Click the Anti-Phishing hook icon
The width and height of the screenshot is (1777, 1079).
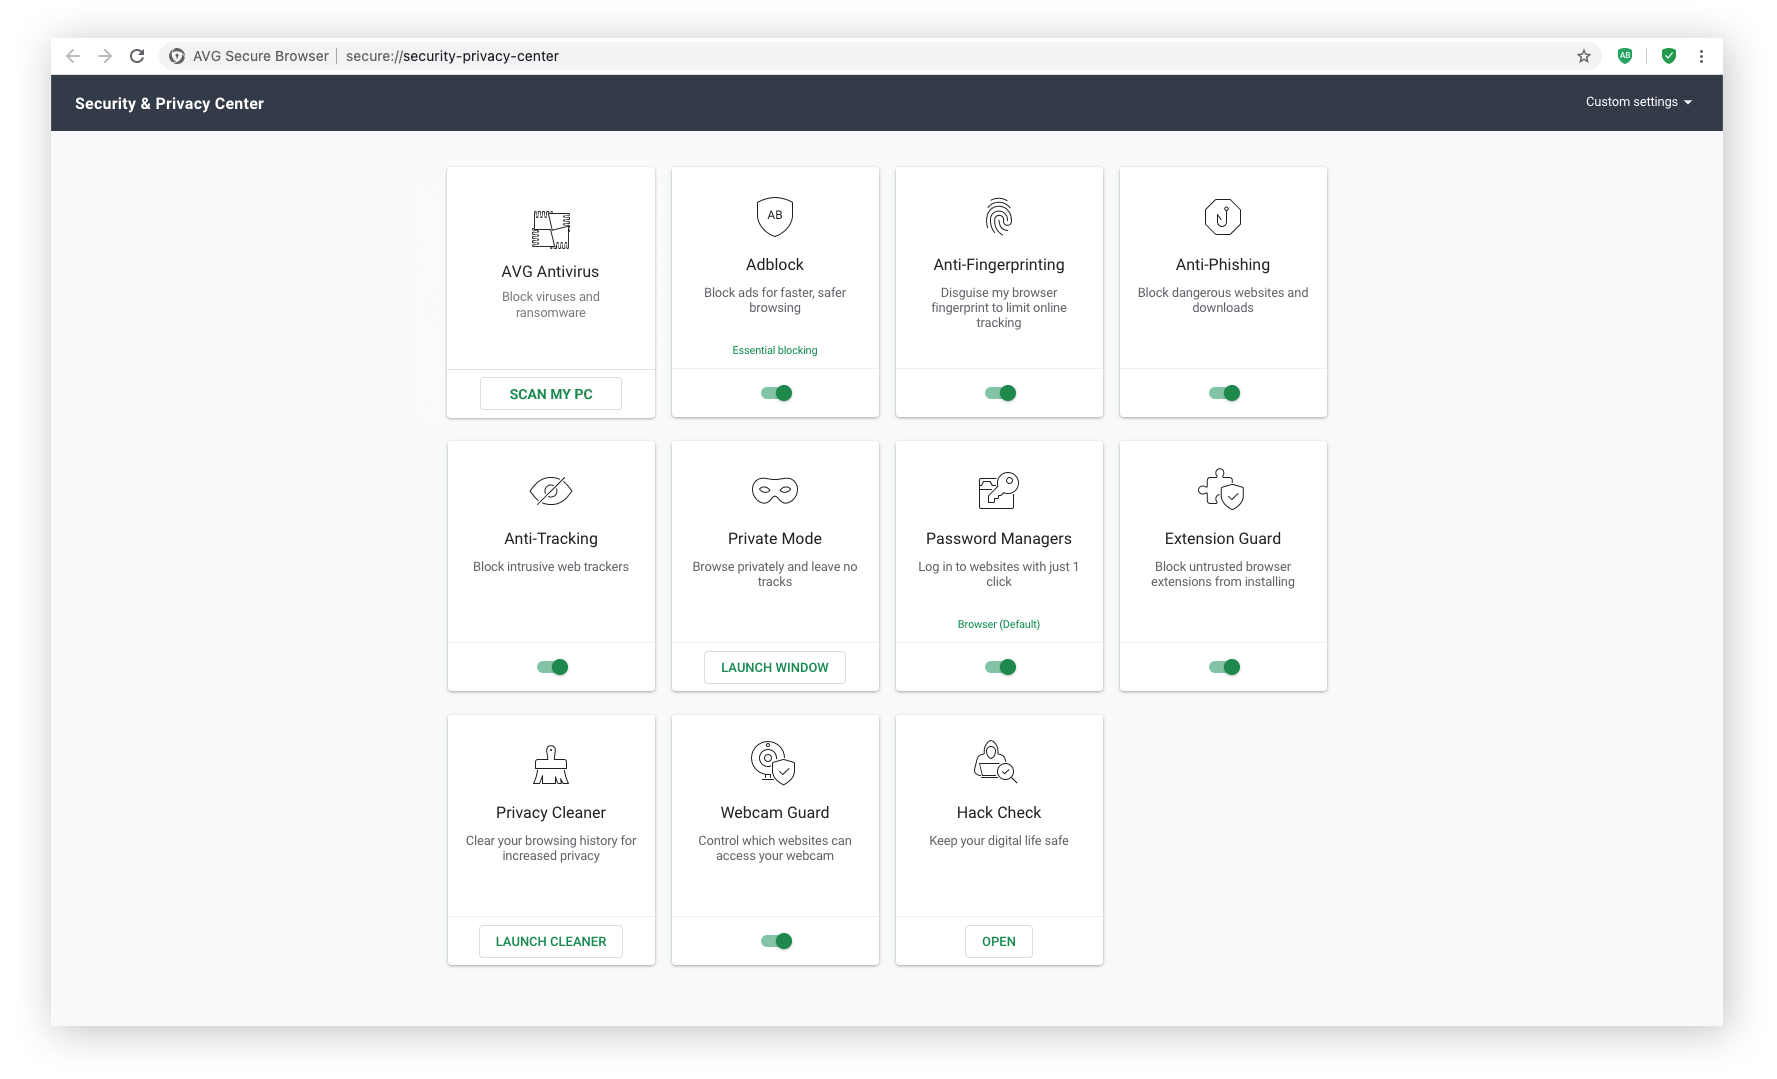[1222, 216]
